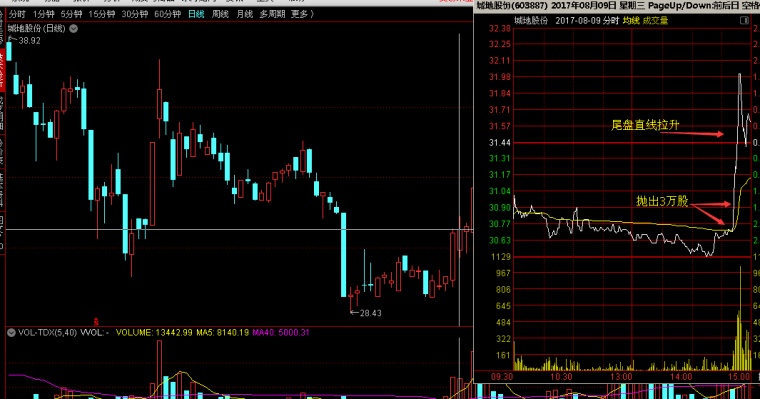Click the 尾盘直线拉升 annotation text
Image resolution: width=760 pixels, height=399 pixels.
pyautogui.click(x=645, y=125)
